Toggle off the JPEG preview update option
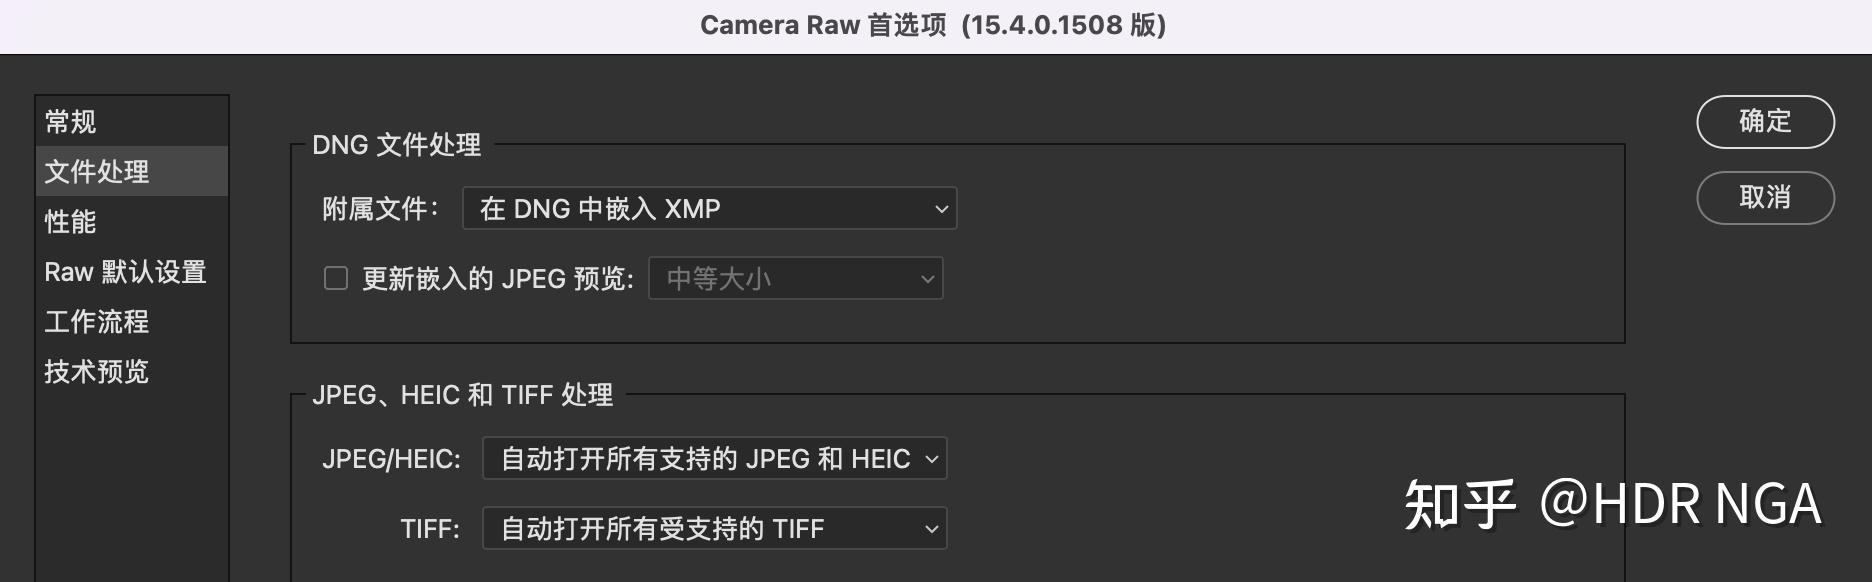The image size is (1872, 582). point(334,278)
